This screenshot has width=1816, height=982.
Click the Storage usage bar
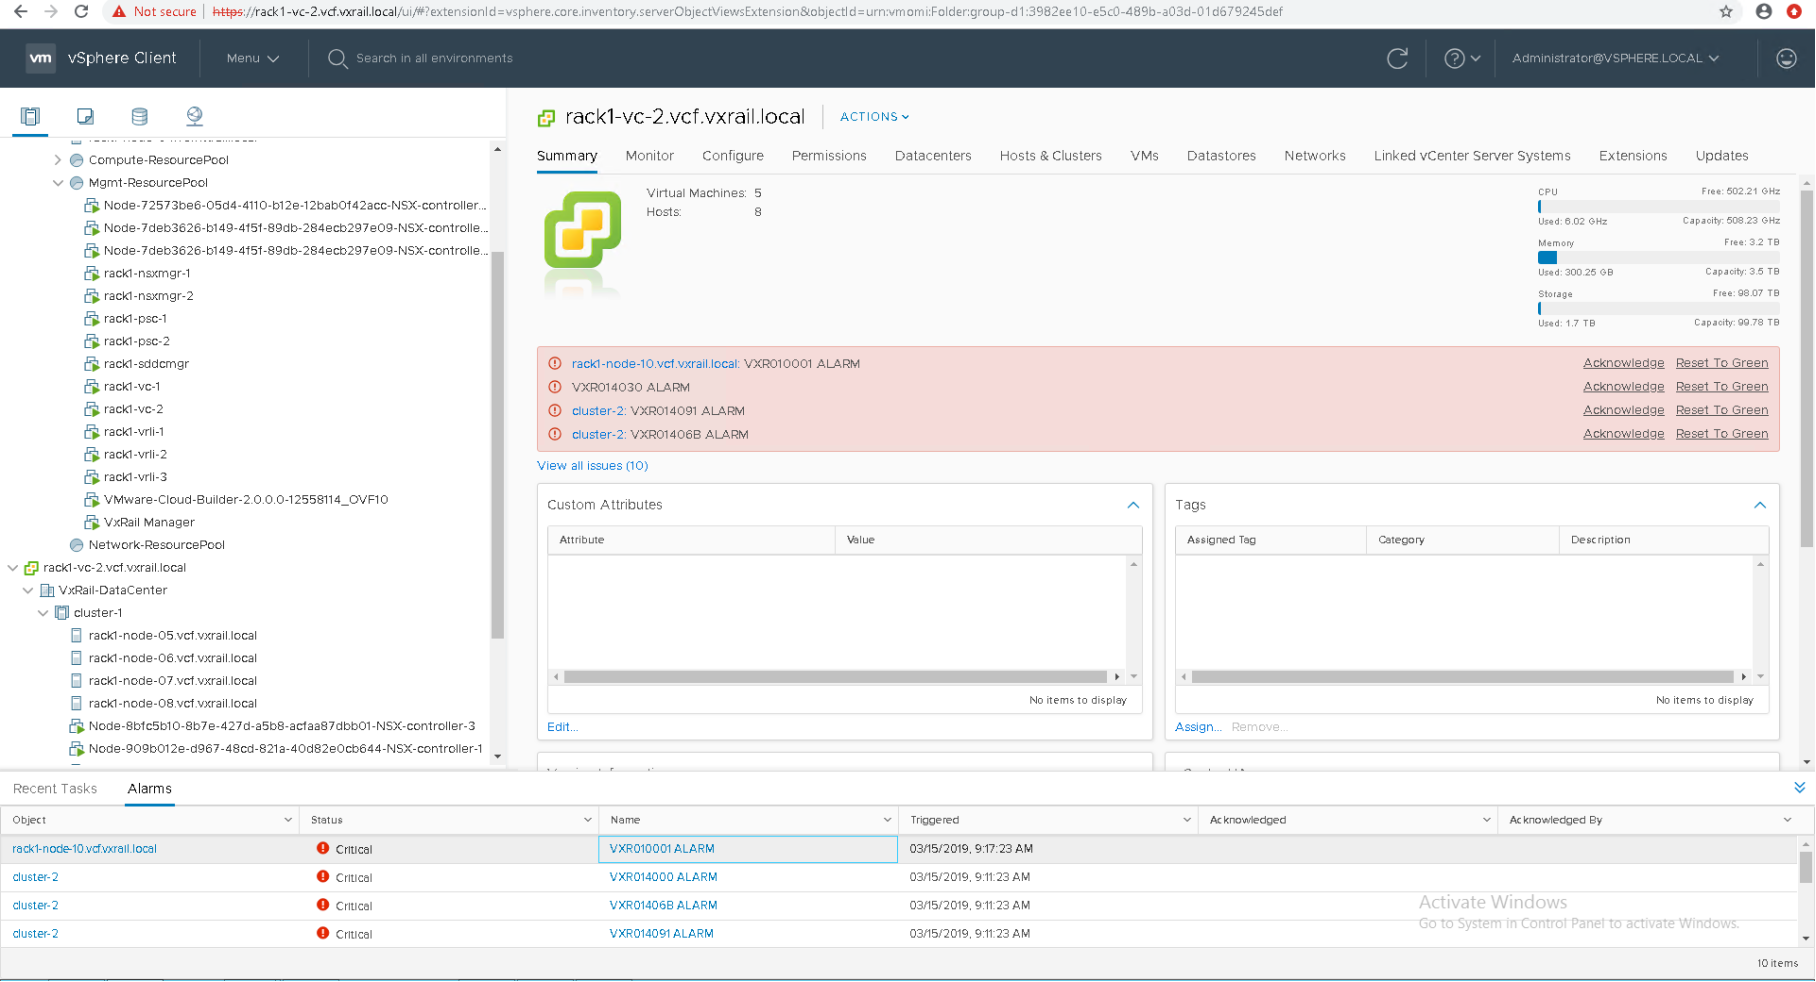(1658, 308)
